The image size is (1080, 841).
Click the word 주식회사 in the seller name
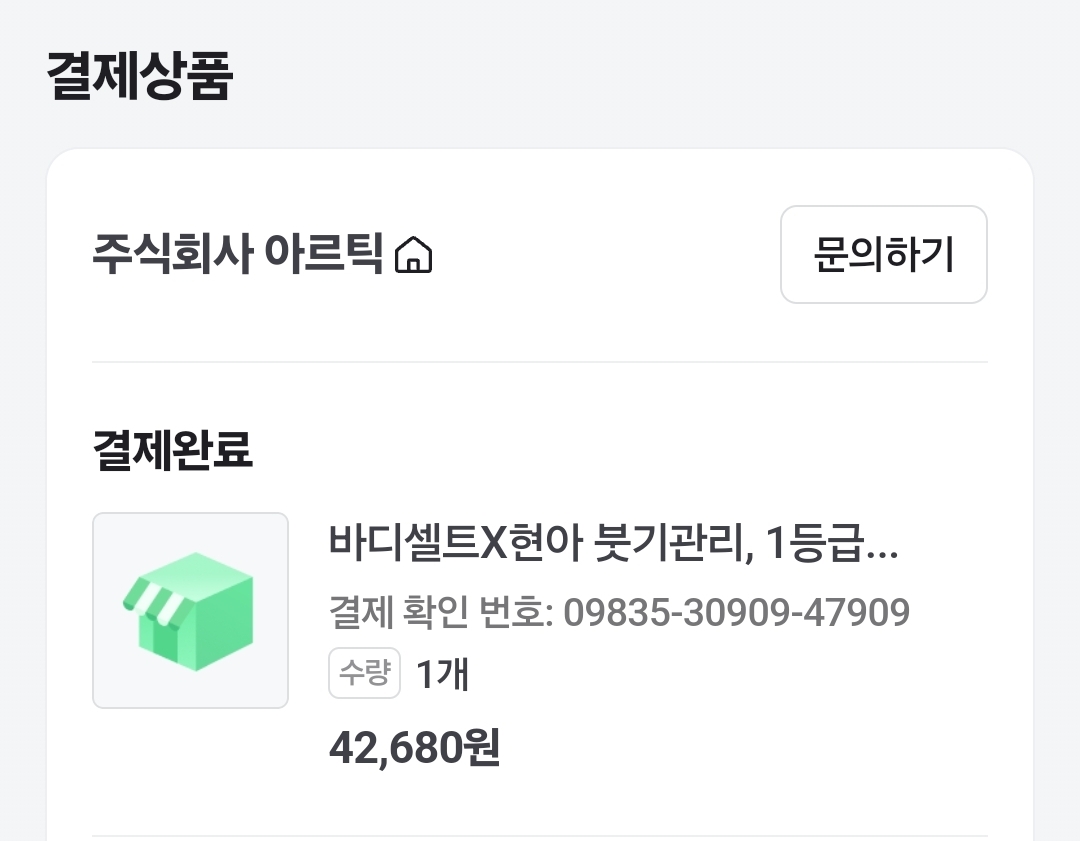click(170, 256)
